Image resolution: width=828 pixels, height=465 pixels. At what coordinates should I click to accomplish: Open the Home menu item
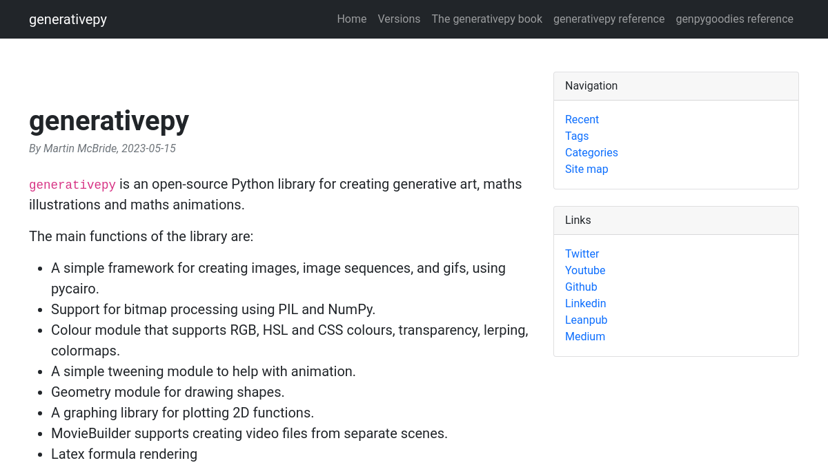tap(352, 19)
